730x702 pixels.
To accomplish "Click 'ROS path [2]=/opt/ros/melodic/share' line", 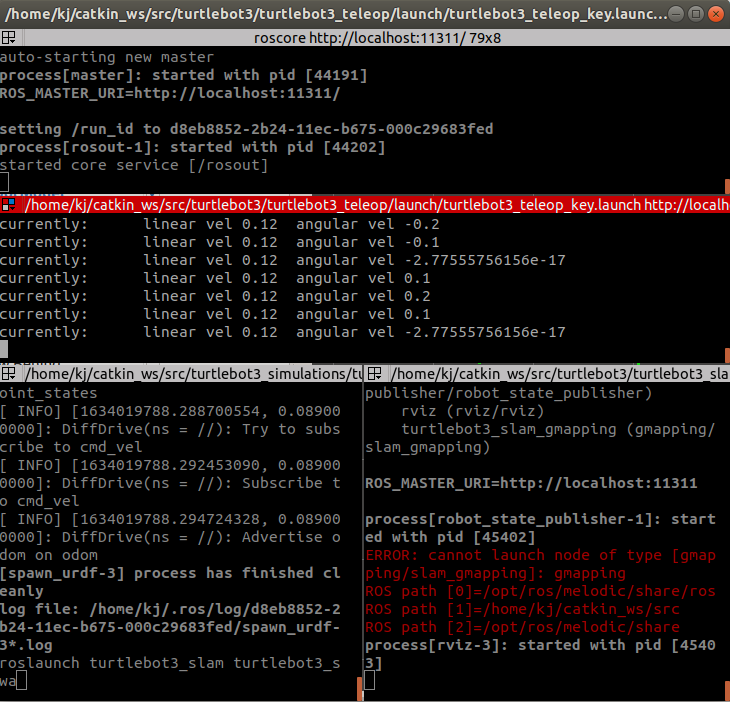I will [x=522, y=627].
